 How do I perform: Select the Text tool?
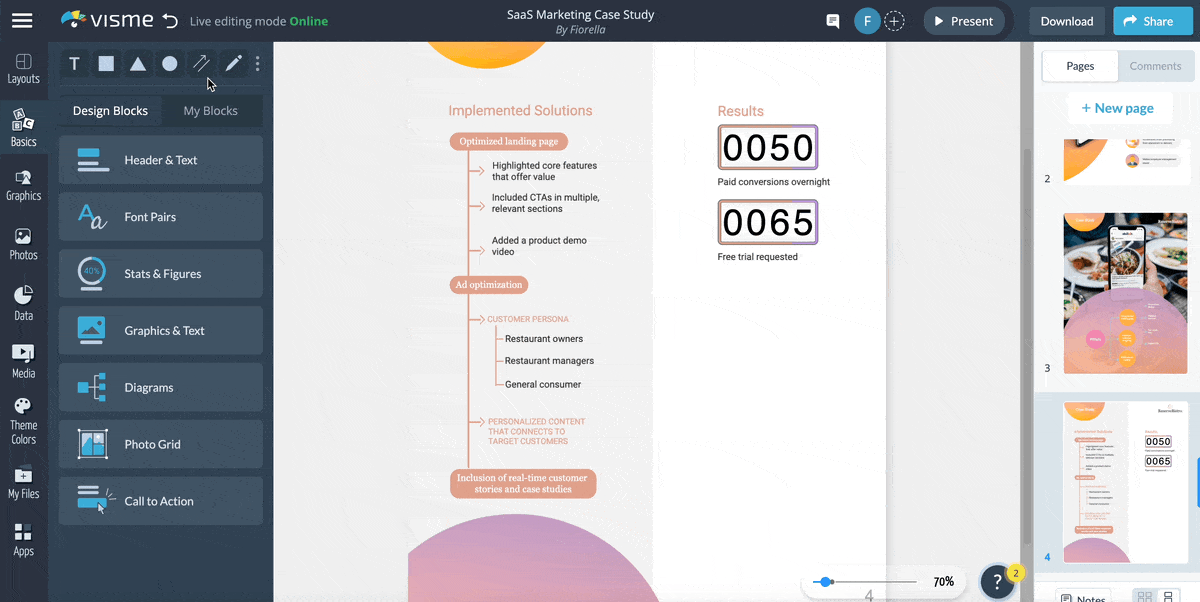coord(74,64)
